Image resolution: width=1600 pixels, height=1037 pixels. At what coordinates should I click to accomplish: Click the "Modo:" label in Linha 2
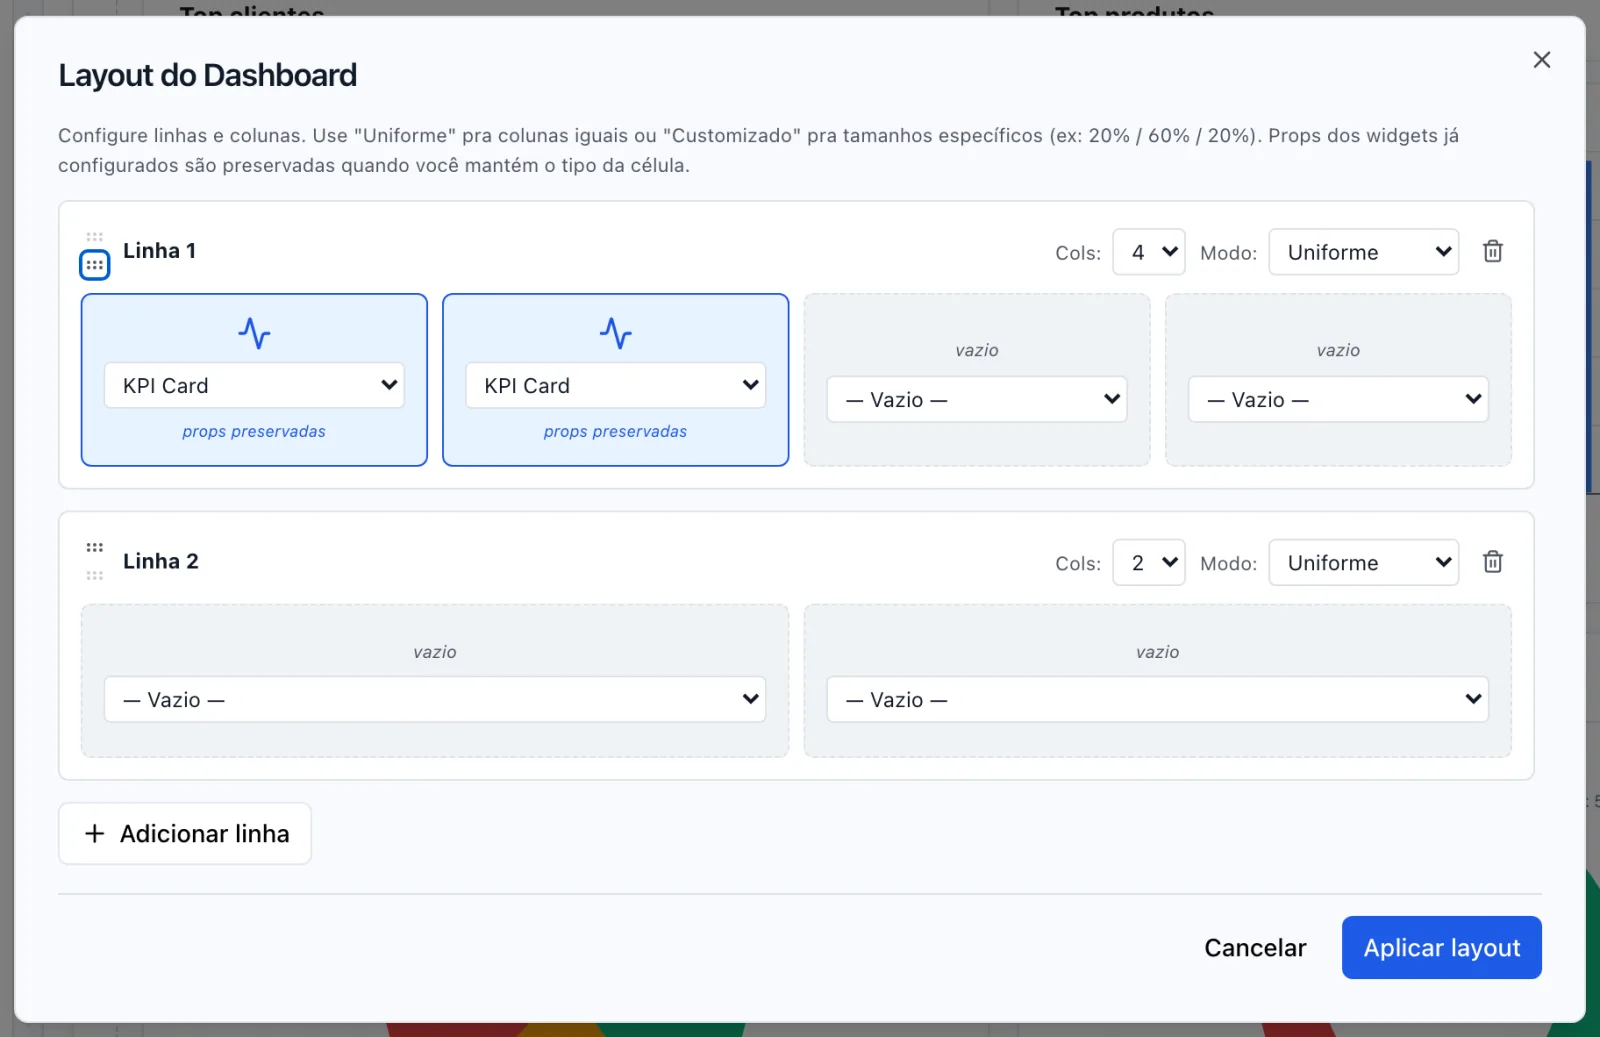click(x=1228, y=564)
